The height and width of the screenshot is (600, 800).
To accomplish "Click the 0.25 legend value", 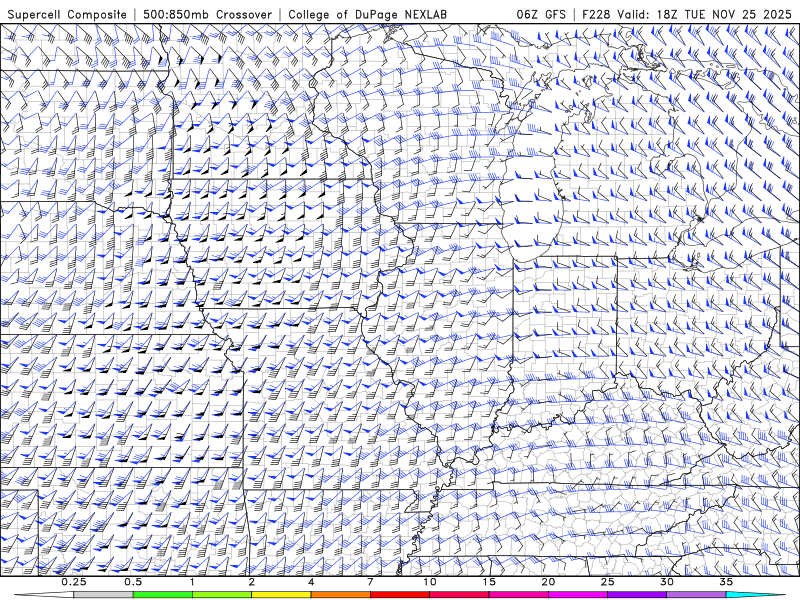I will coord(73,582).
